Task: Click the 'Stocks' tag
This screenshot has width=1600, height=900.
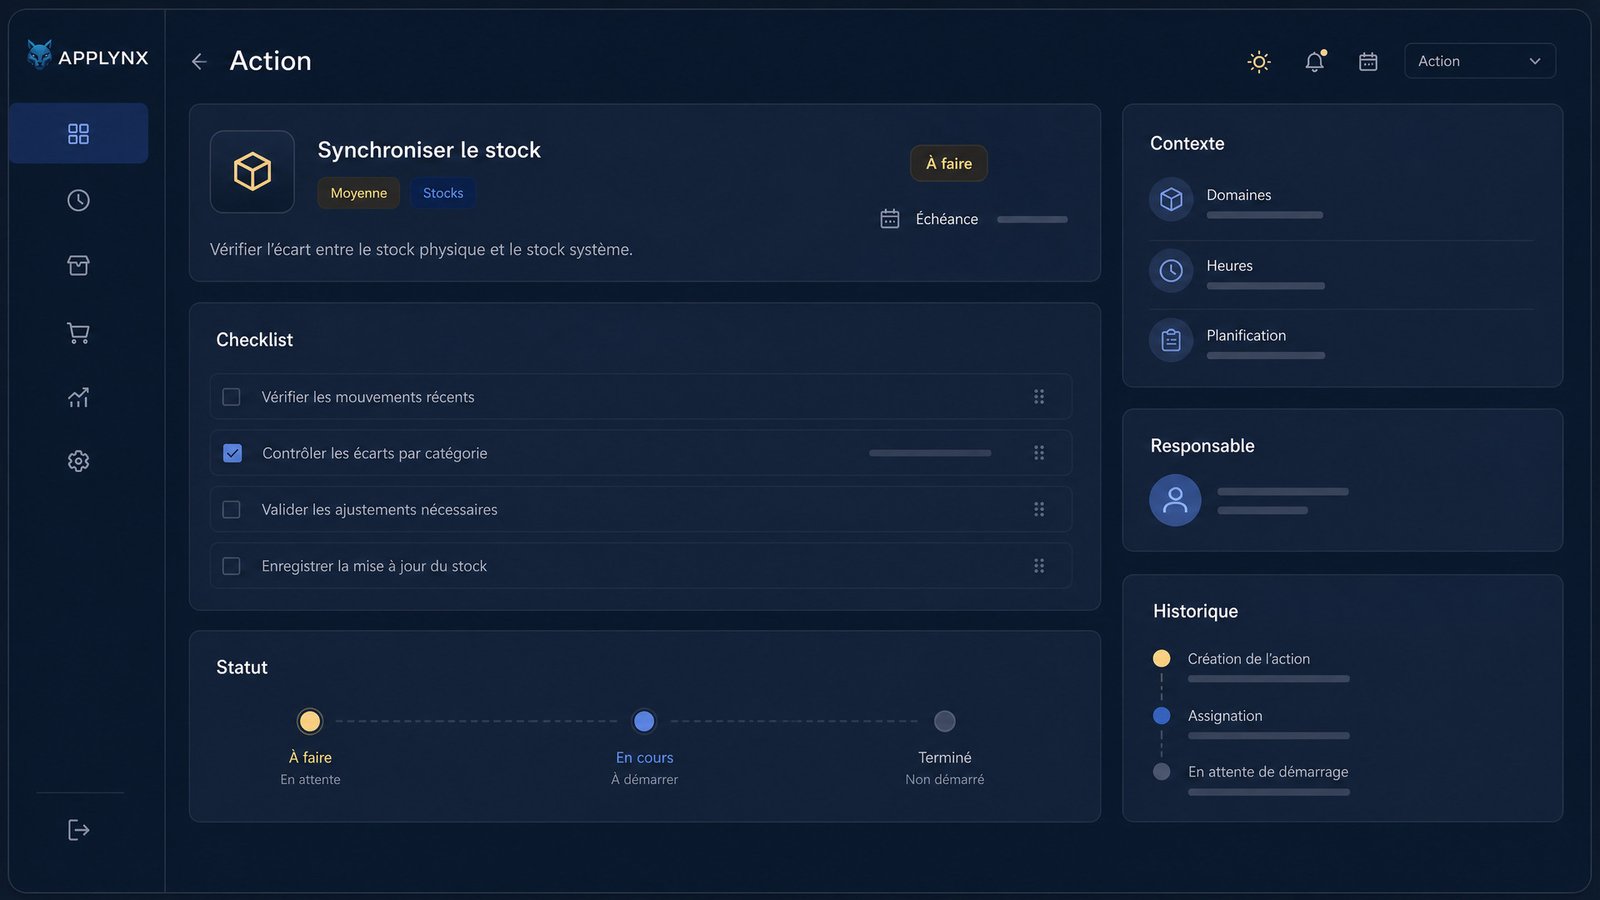Action: click(443, 193)
